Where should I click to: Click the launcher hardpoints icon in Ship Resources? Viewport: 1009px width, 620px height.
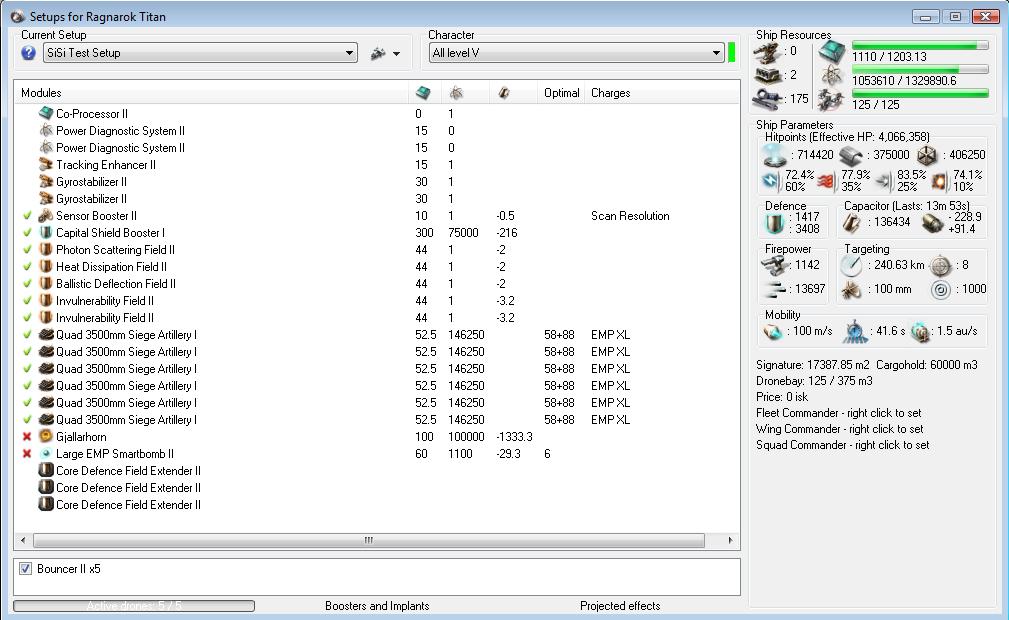pyautogui.click(x=768, y=75)
